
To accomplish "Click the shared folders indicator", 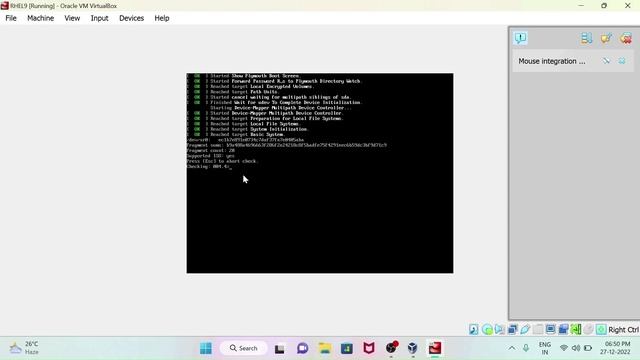I will pos(538,329).
